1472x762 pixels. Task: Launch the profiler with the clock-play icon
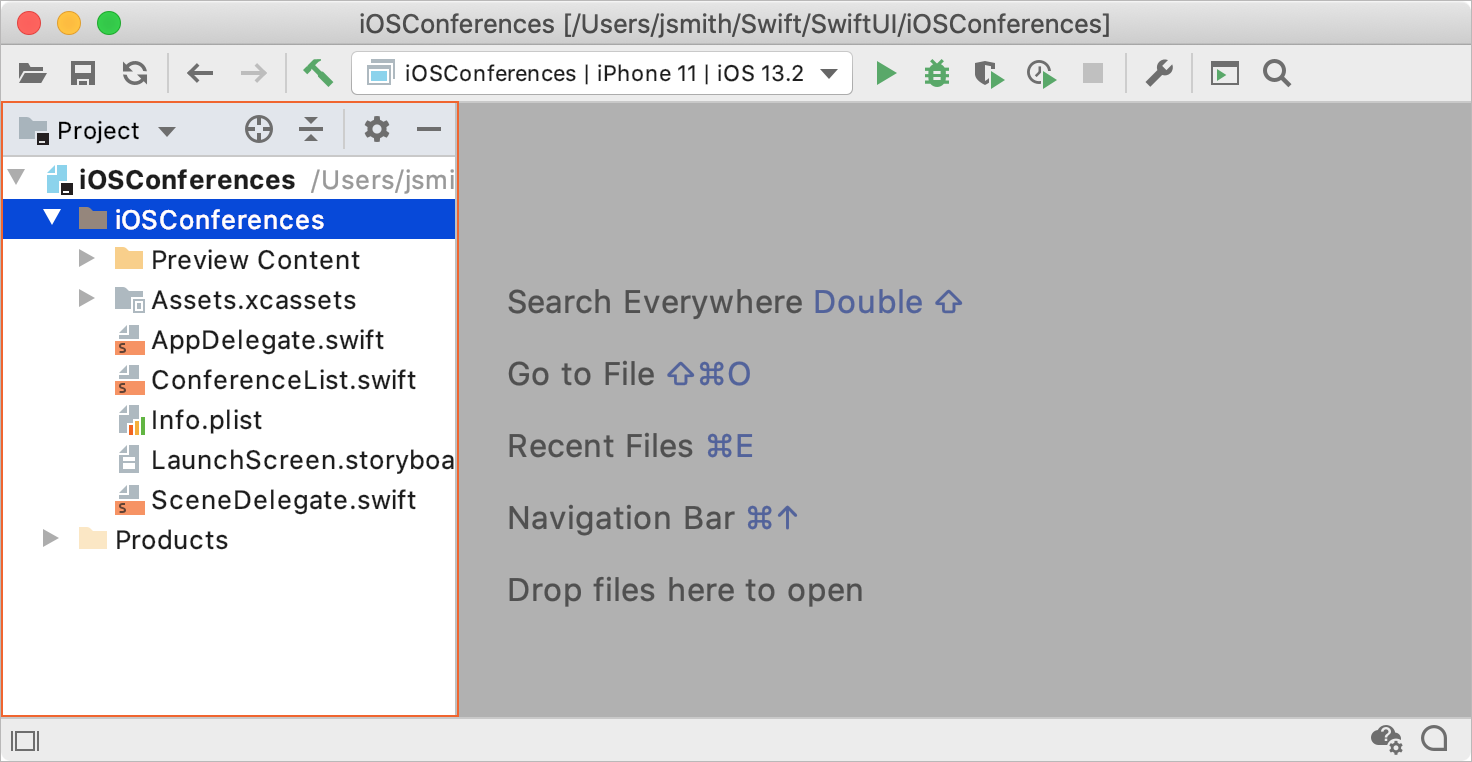pos(1041,74)
